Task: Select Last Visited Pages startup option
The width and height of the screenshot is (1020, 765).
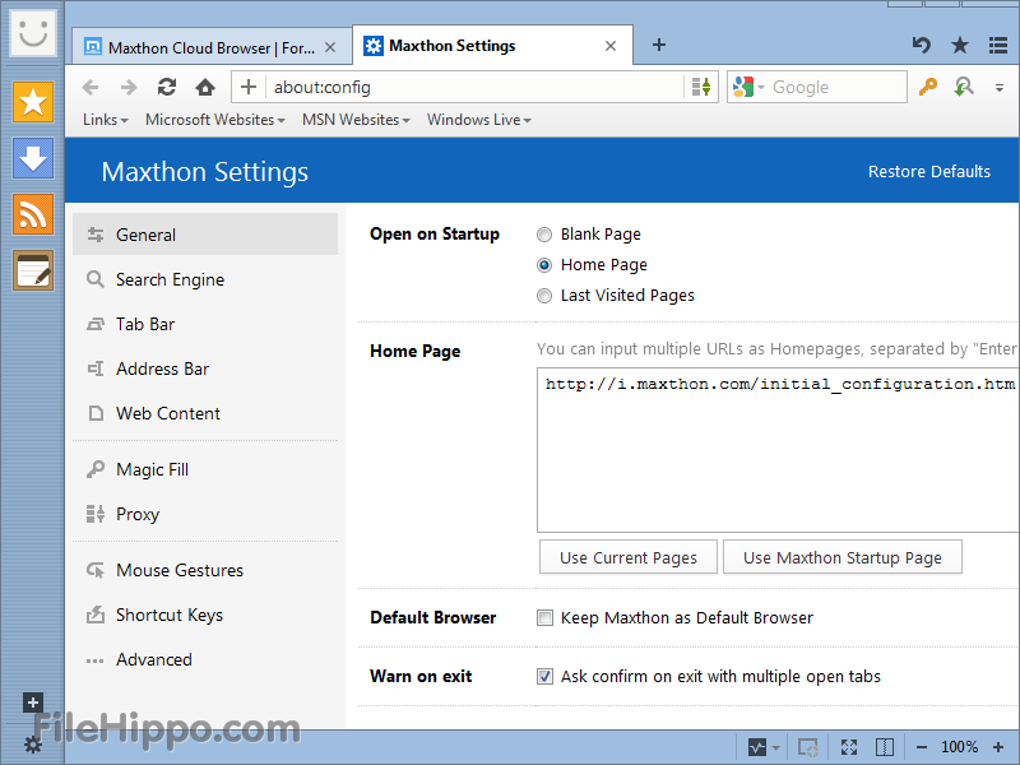Action: click(x=544, y=295)
